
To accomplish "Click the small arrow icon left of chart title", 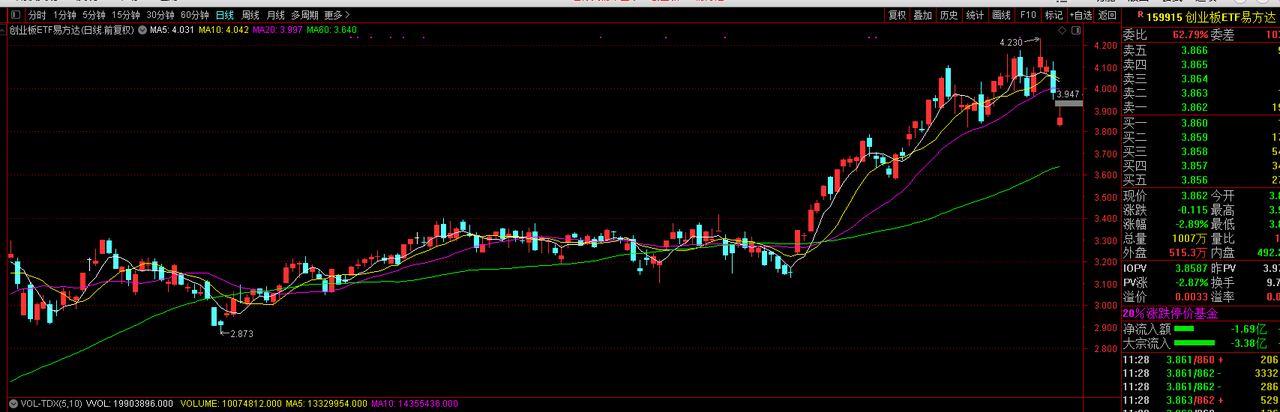I will coord(4,30).
